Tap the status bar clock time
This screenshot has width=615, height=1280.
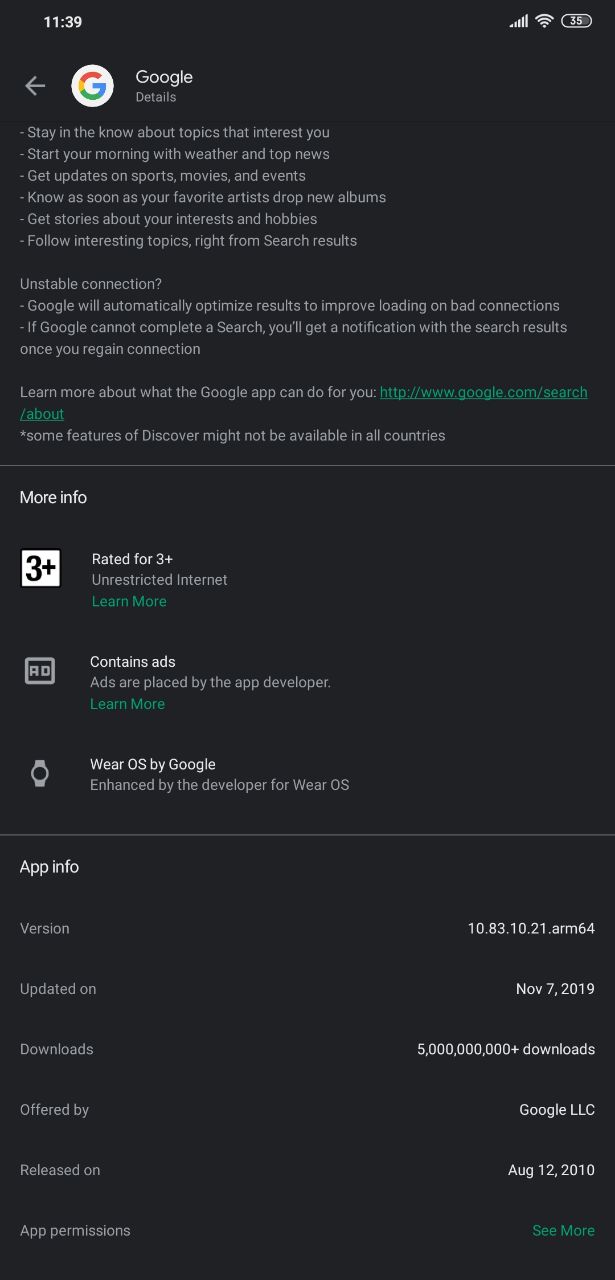pos(62,22)
